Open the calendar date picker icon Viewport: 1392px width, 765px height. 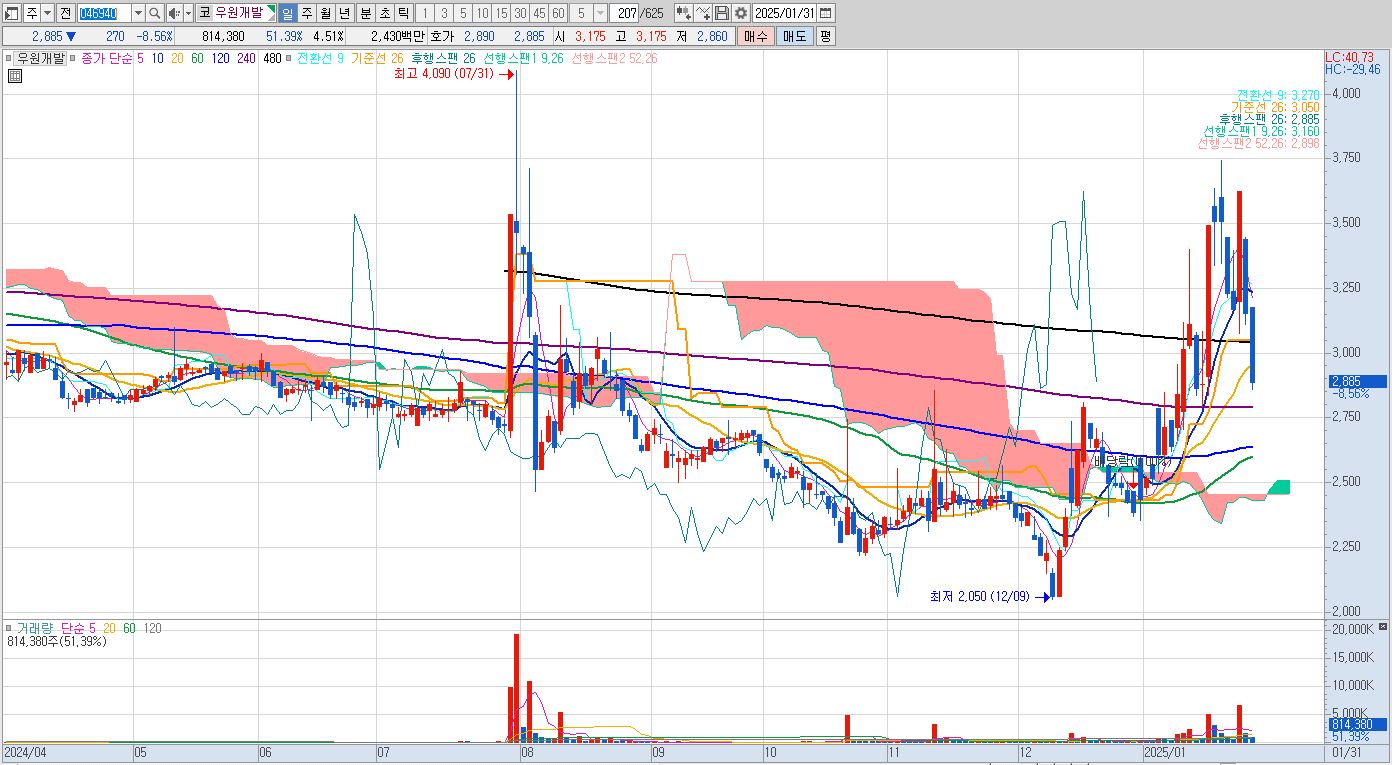click(x=825, y=13)
